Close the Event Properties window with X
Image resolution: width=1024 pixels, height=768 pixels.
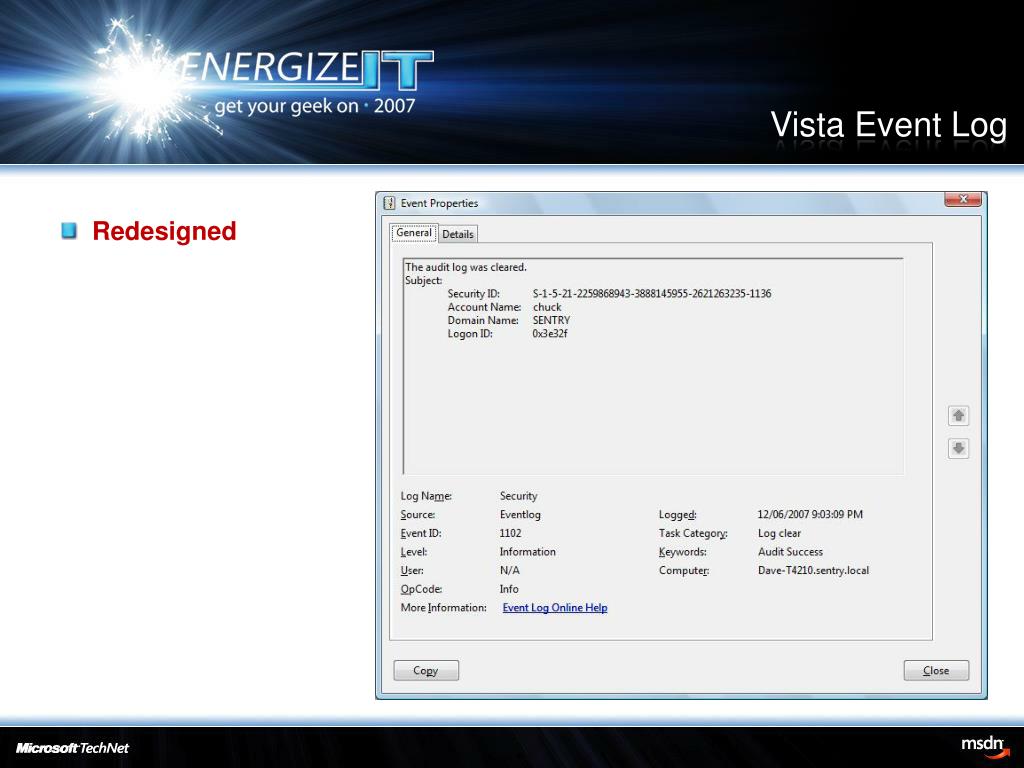click(x=963, y=199)
